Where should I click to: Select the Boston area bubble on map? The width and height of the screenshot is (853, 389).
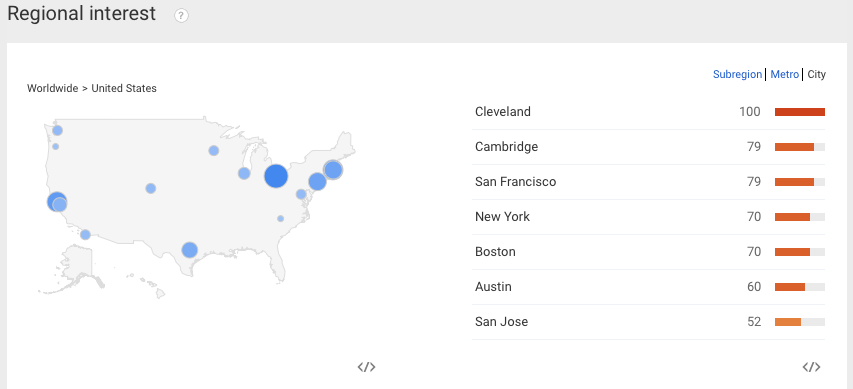(x=333, y=170)
